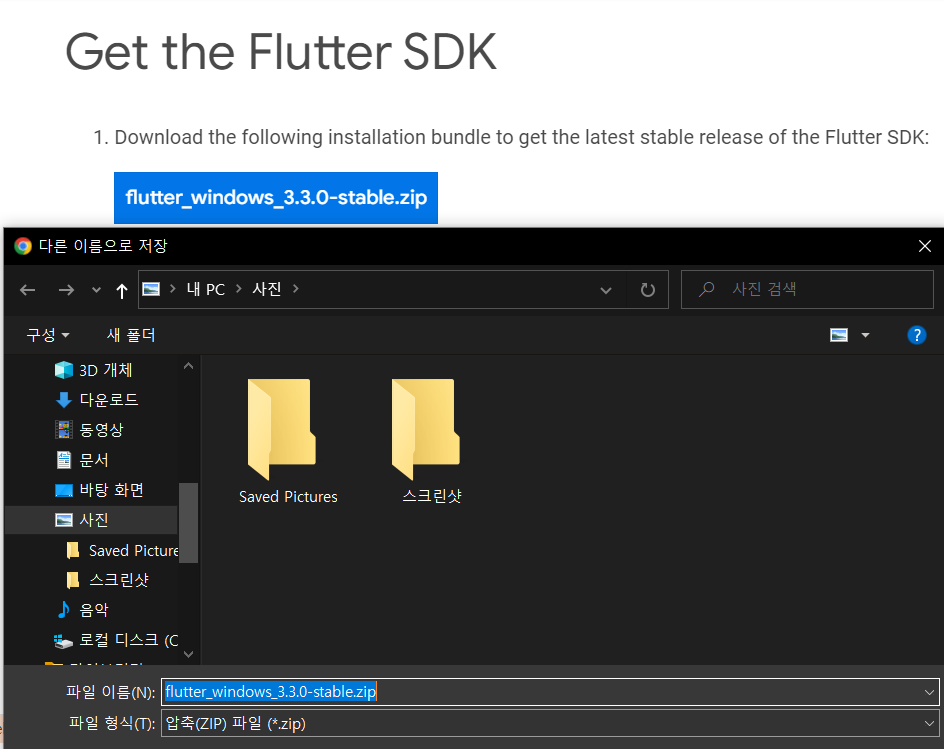Image resolution: width=944 pixels, height=749 pixels.
Task: Expand the chevron after 사진 in breadcrumb
Action: point(296,289)
